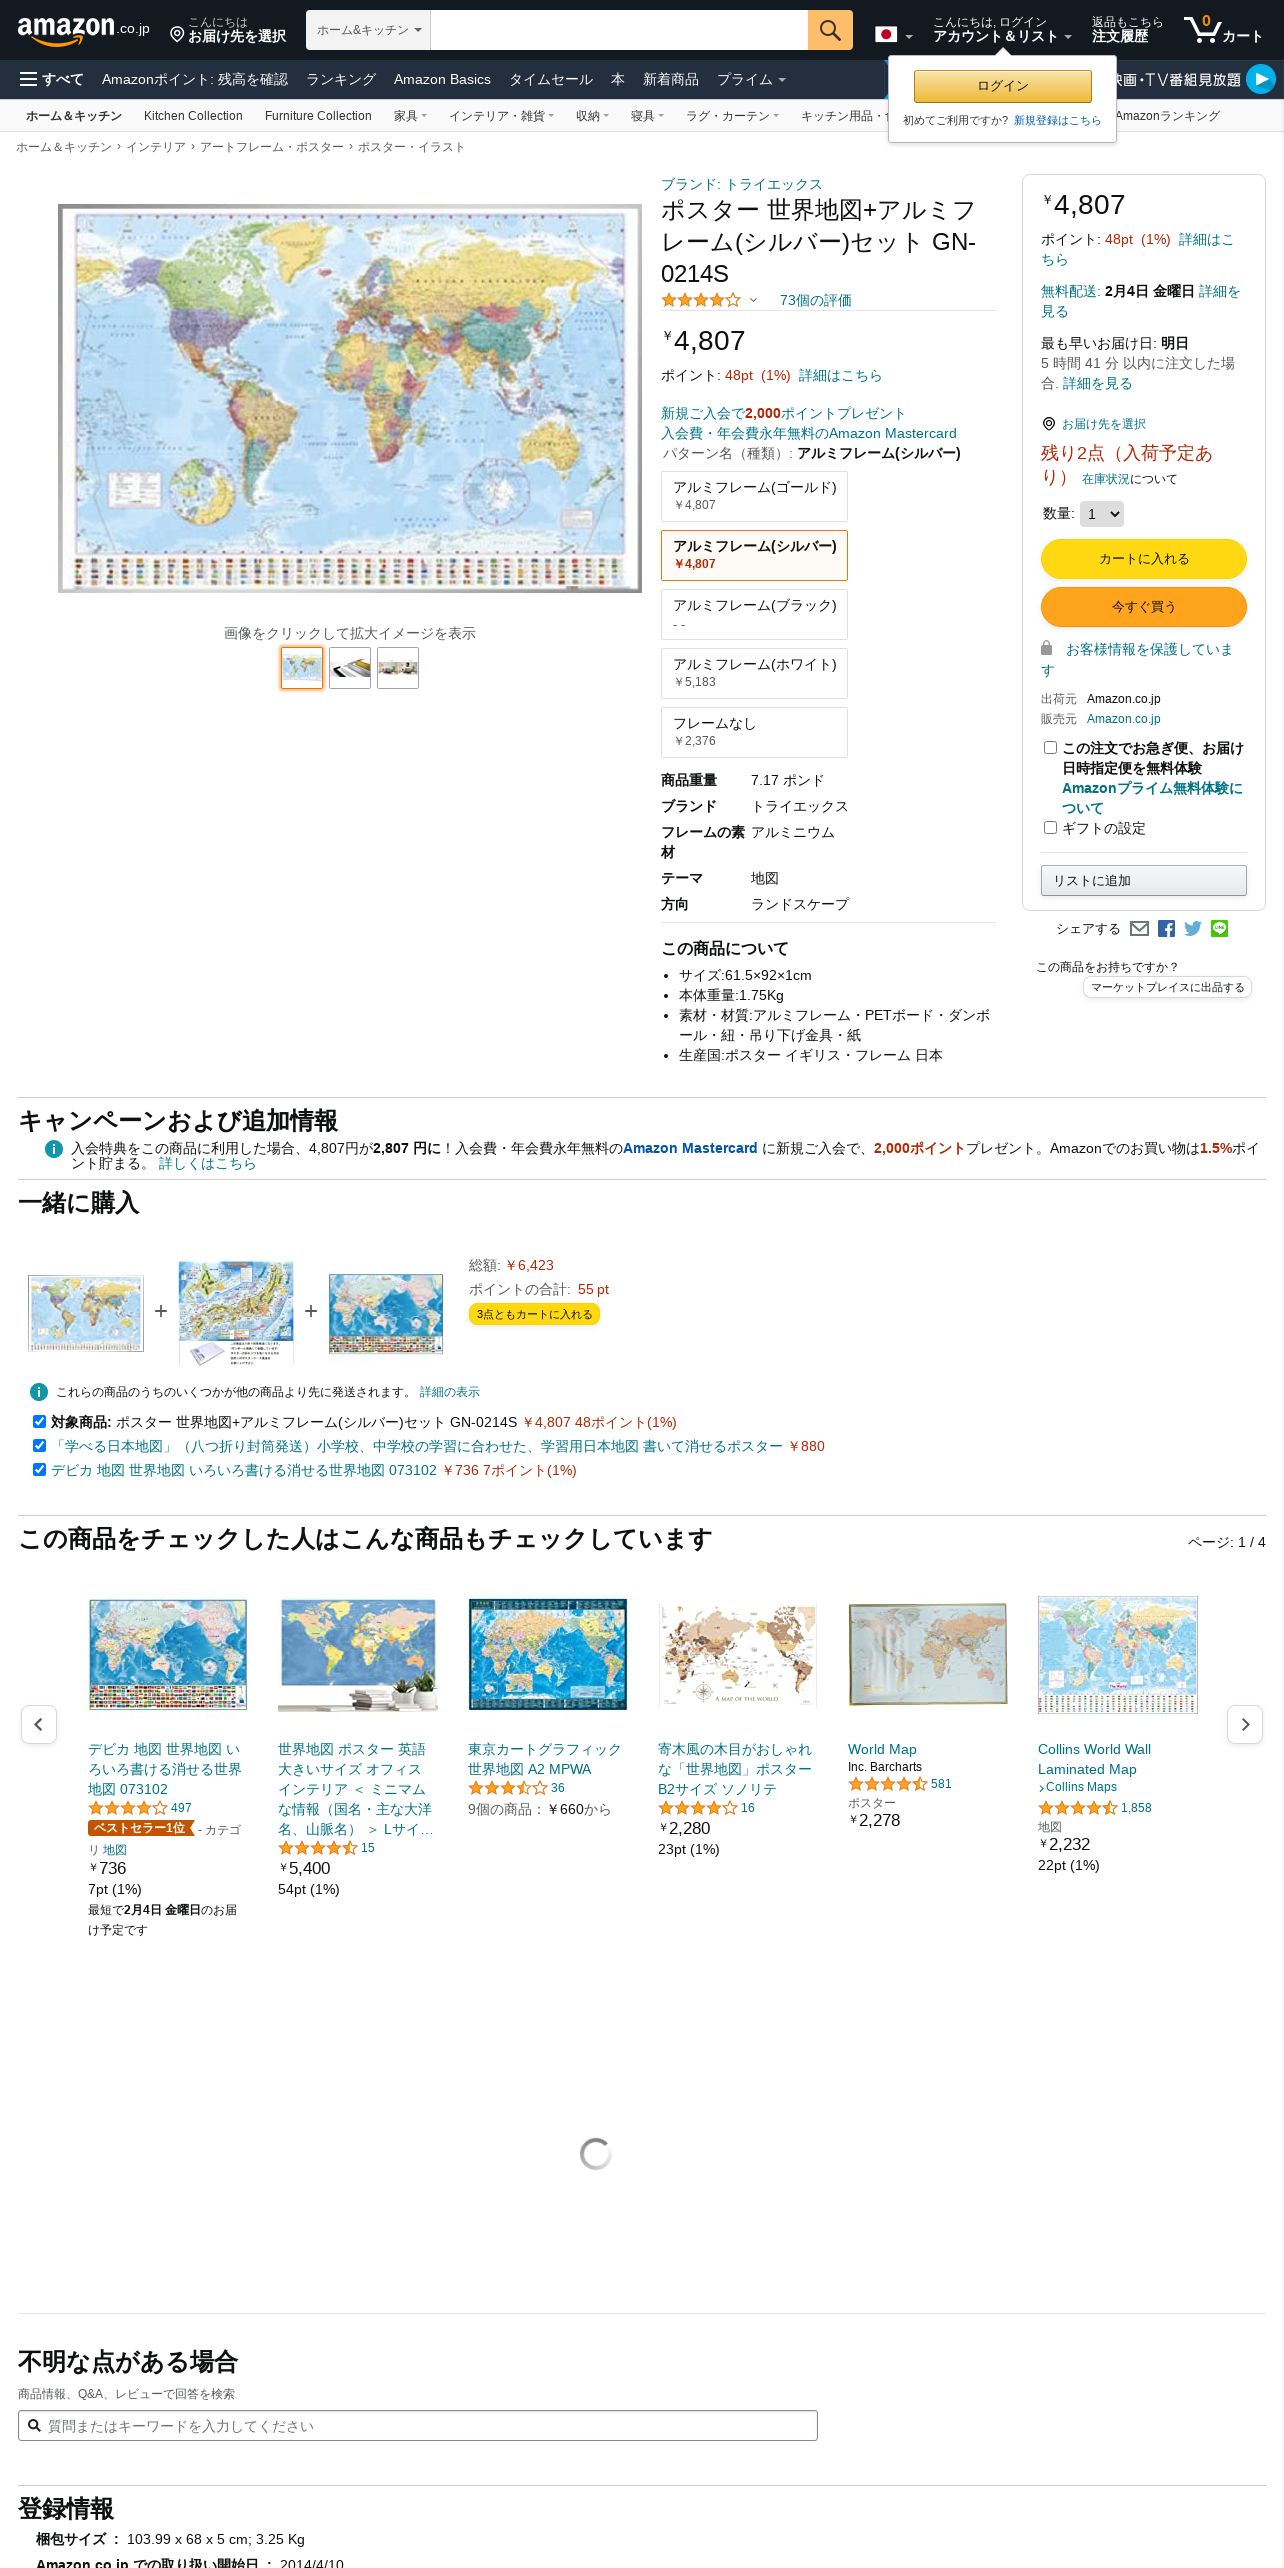
Task: Uncheck the 学べる日本地図 bundle checkbox
Action: (x=39, y=1445)
